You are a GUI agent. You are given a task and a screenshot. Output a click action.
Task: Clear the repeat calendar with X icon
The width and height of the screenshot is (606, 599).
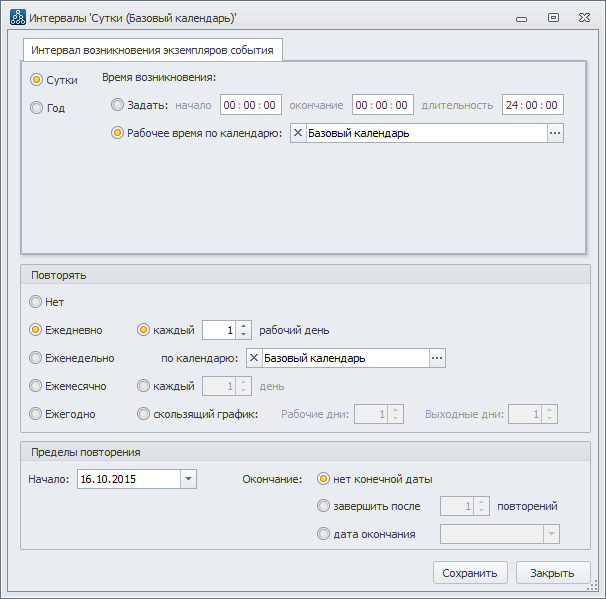[254, 358]
